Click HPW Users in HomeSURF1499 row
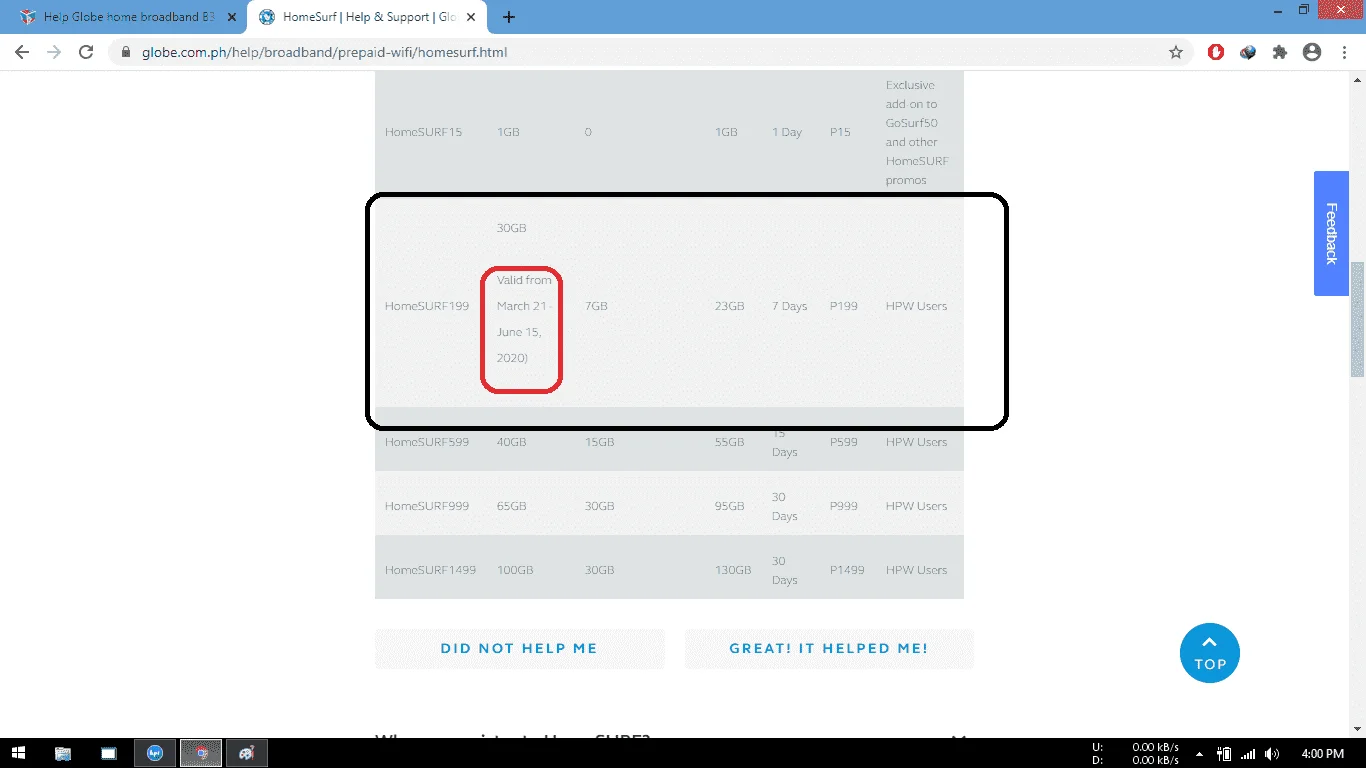1366x768 pixels. (x=916, y=570)
